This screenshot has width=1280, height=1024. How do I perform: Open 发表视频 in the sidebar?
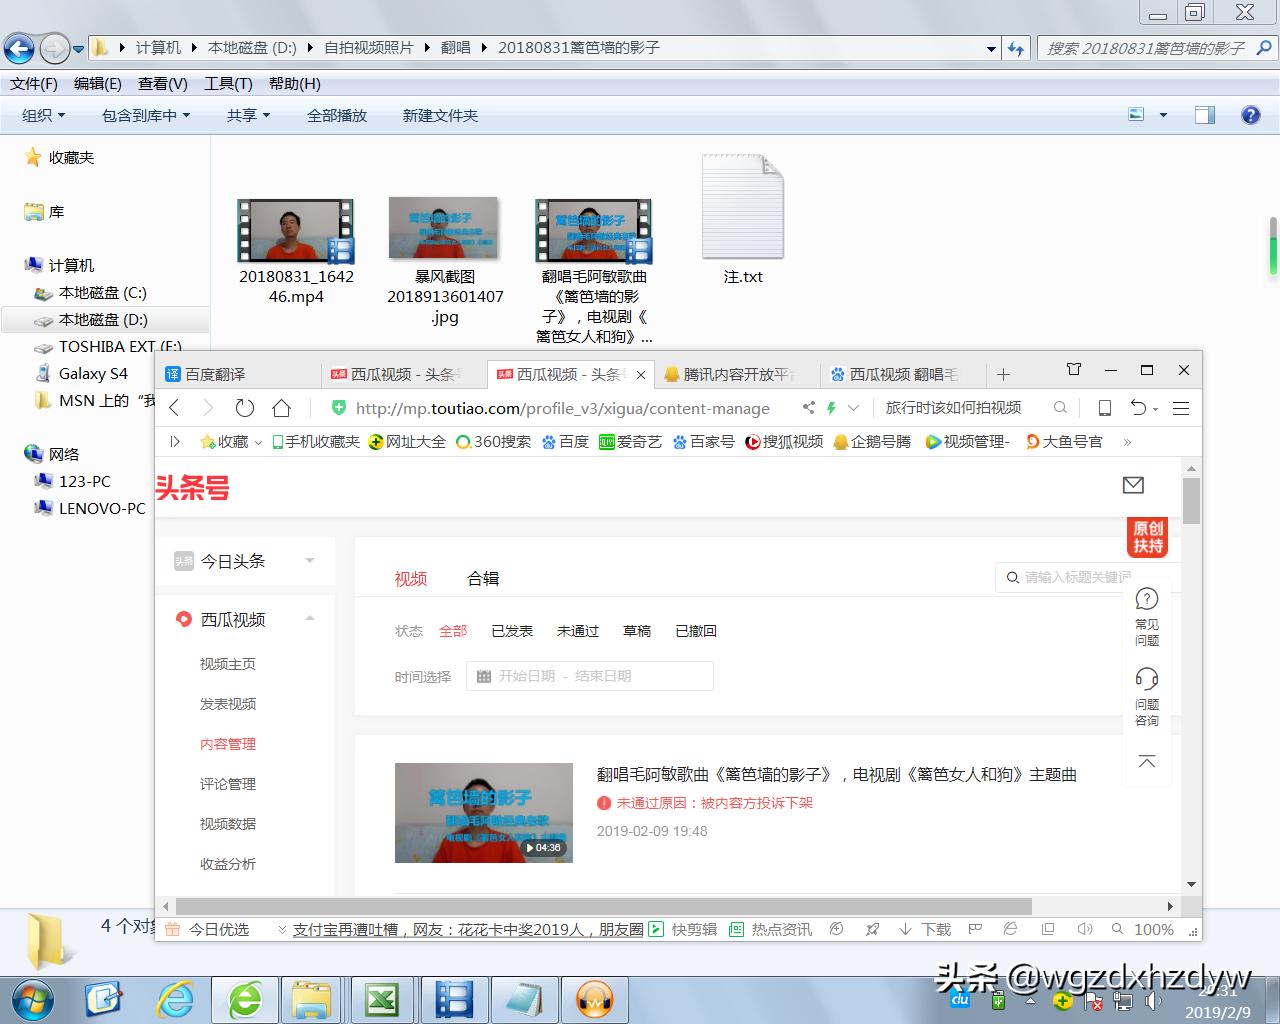pyautogui.click(x=228, y=704)
